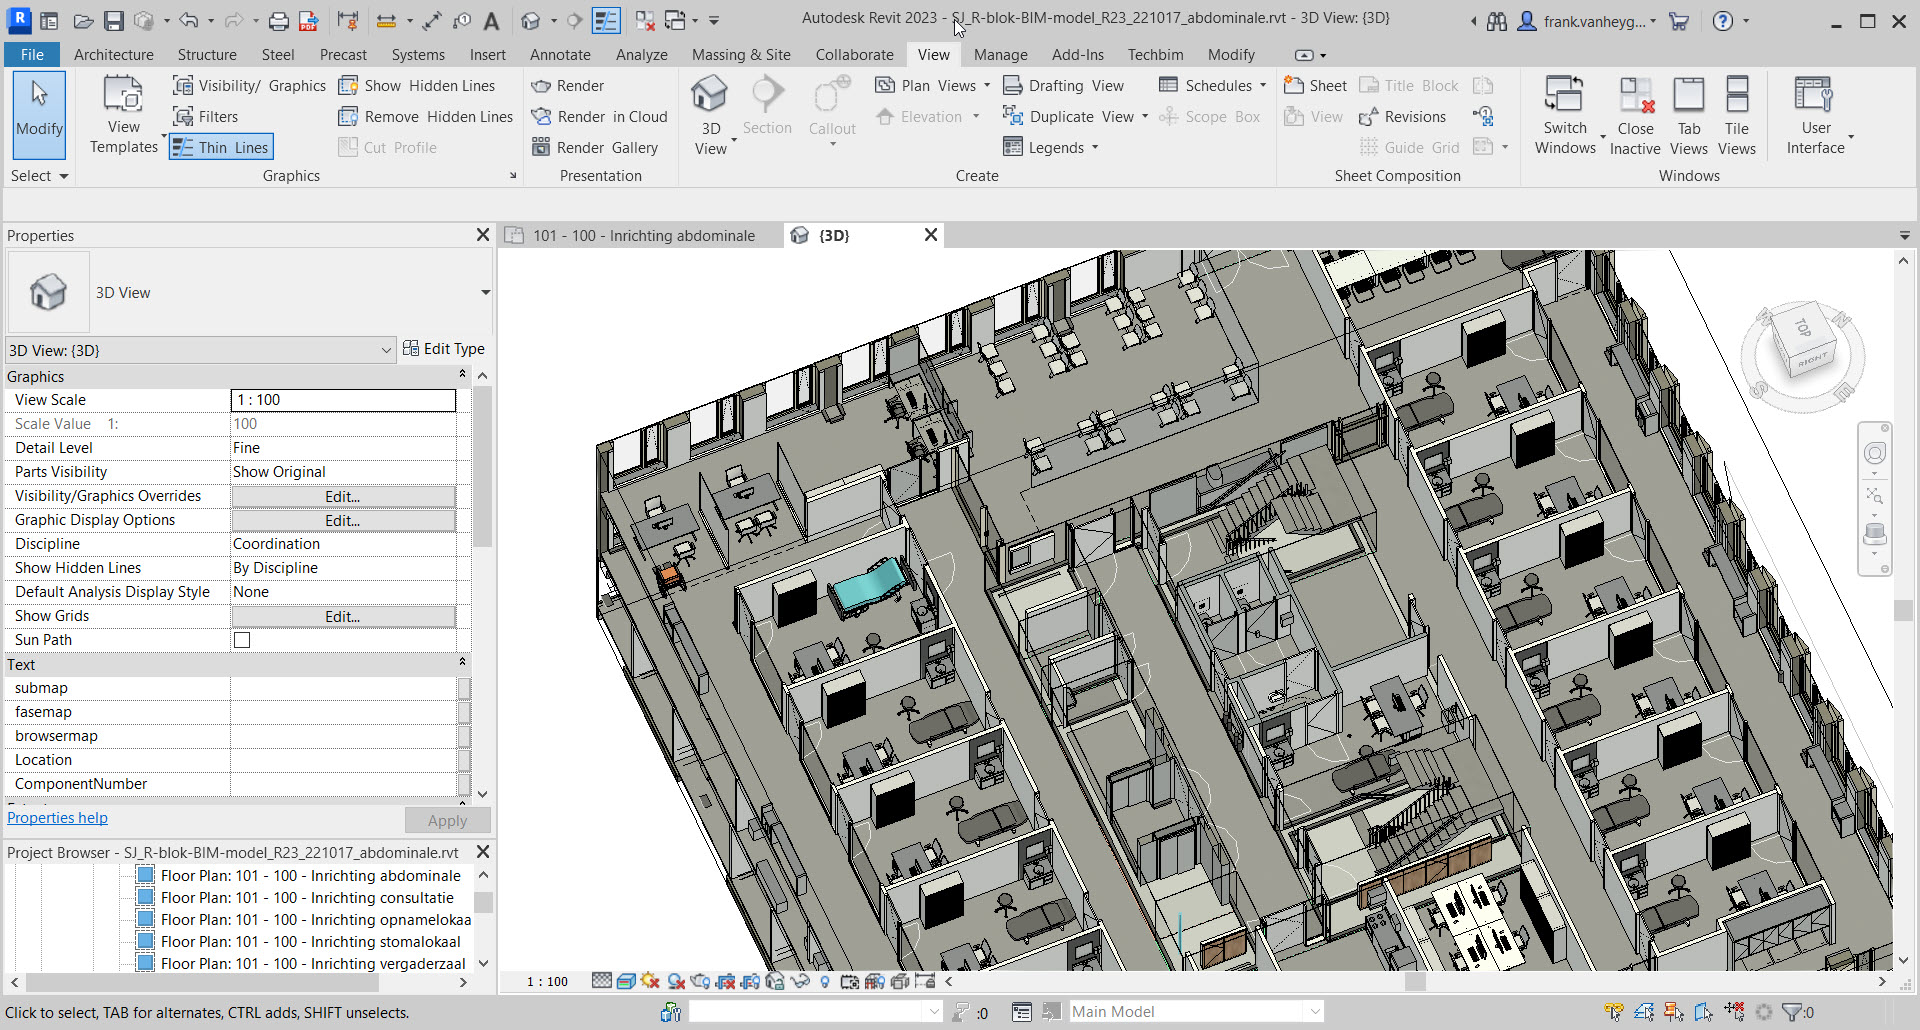Viewport: 1920px width, 1030px height.
Task: Click the View Scale input field
Action: pos(343,400)
